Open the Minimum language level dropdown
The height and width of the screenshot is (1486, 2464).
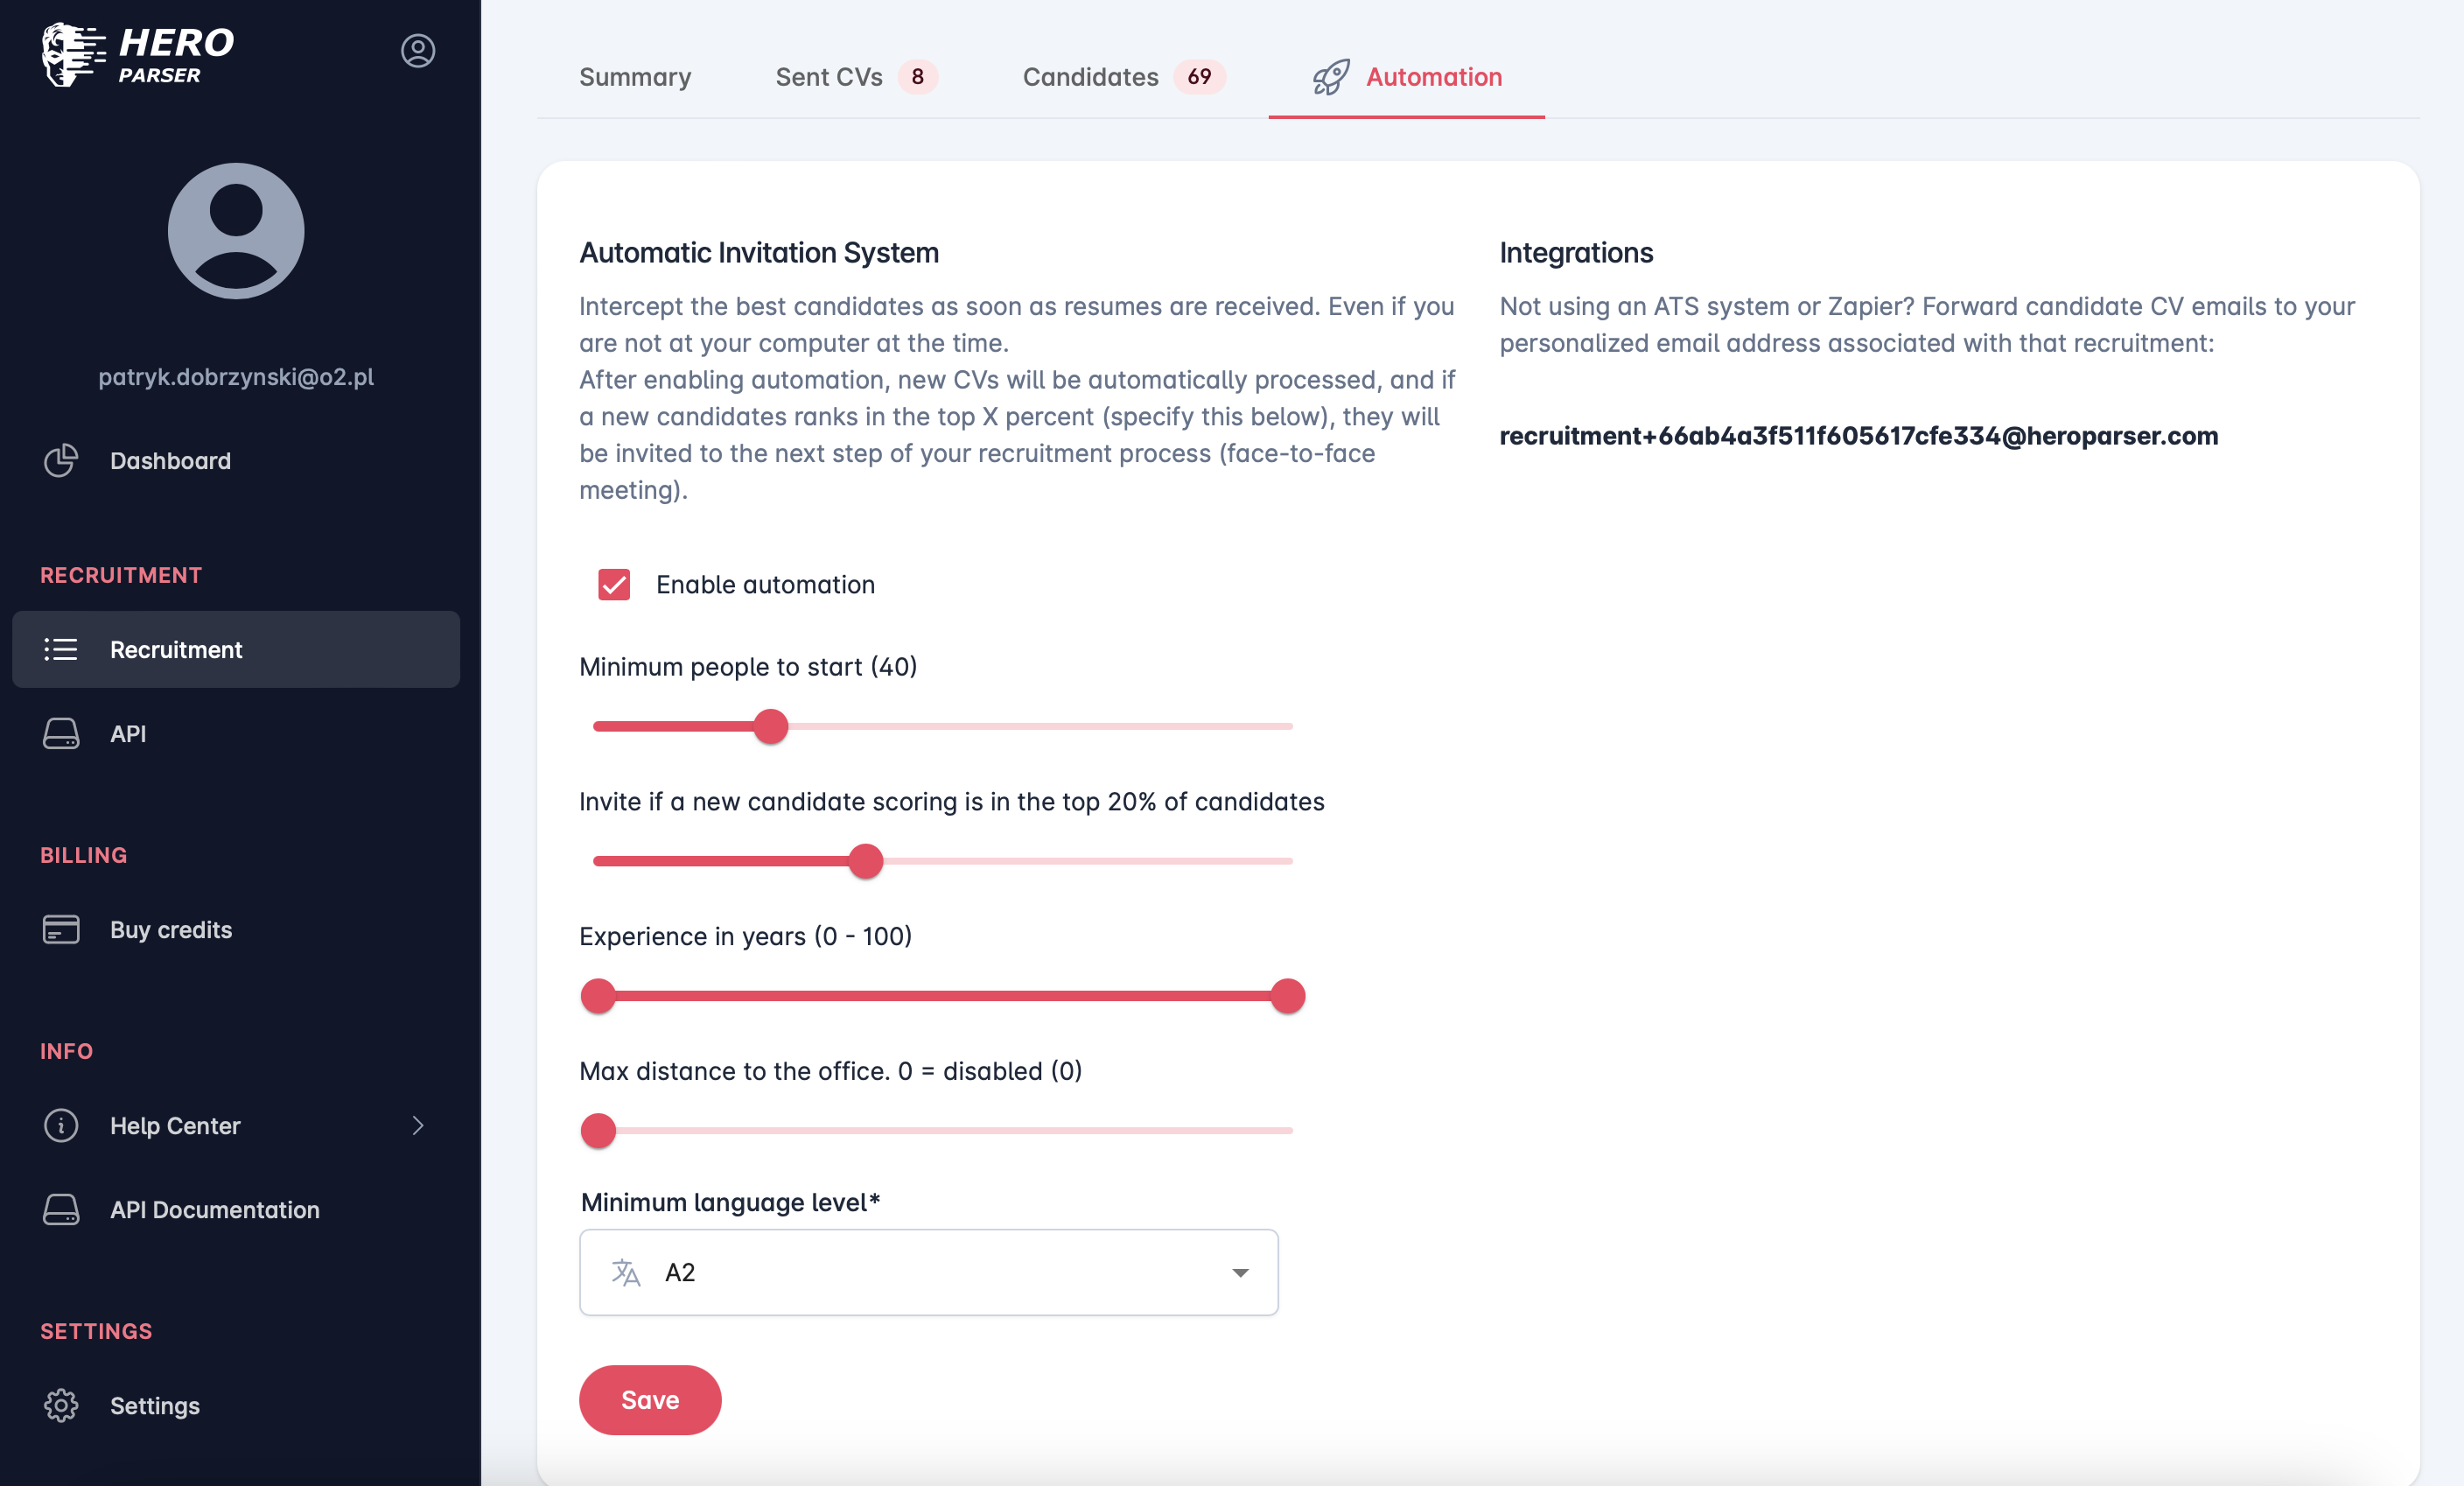click(928, 1272)
